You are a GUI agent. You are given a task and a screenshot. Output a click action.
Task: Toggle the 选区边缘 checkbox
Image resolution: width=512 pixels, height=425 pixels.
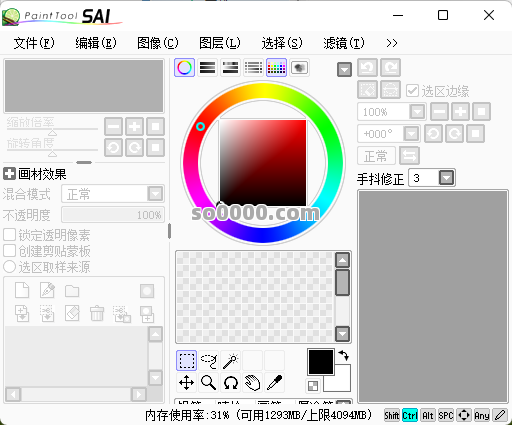(x=412, y=90)
